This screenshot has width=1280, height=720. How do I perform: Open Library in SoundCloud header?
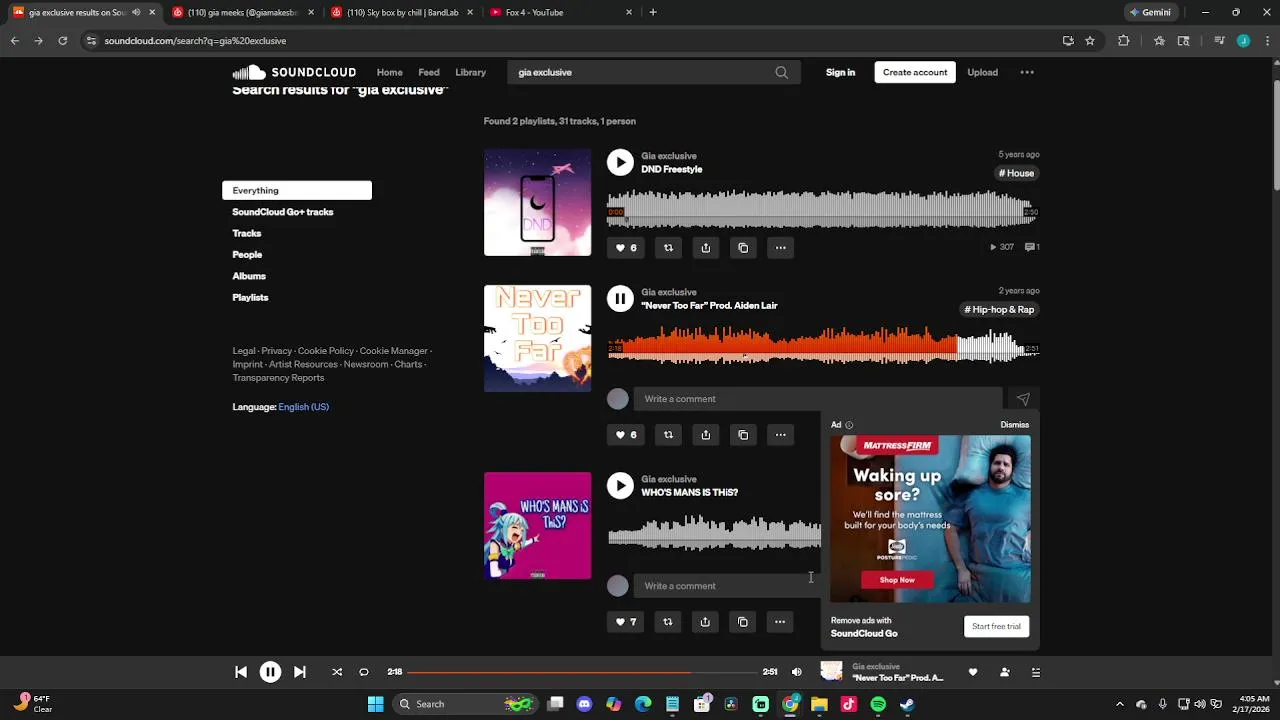pyautogui.click(x=470, y=72)
